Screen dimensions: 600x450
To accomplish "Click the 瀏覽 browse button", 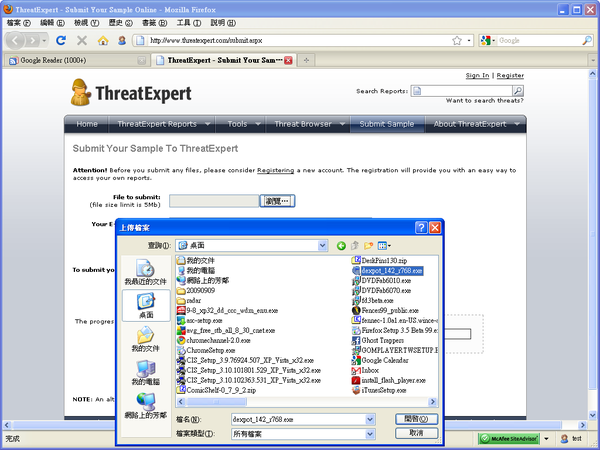I will 277,201.
